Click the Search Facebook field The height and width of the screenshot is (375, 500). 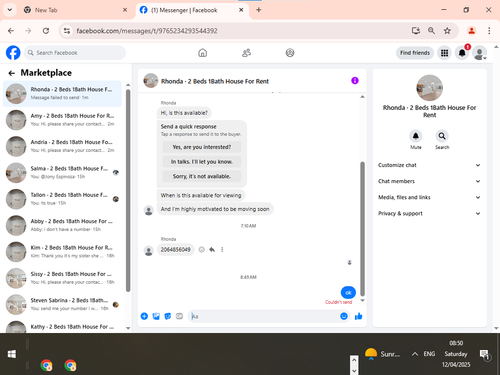pos(75,53)
